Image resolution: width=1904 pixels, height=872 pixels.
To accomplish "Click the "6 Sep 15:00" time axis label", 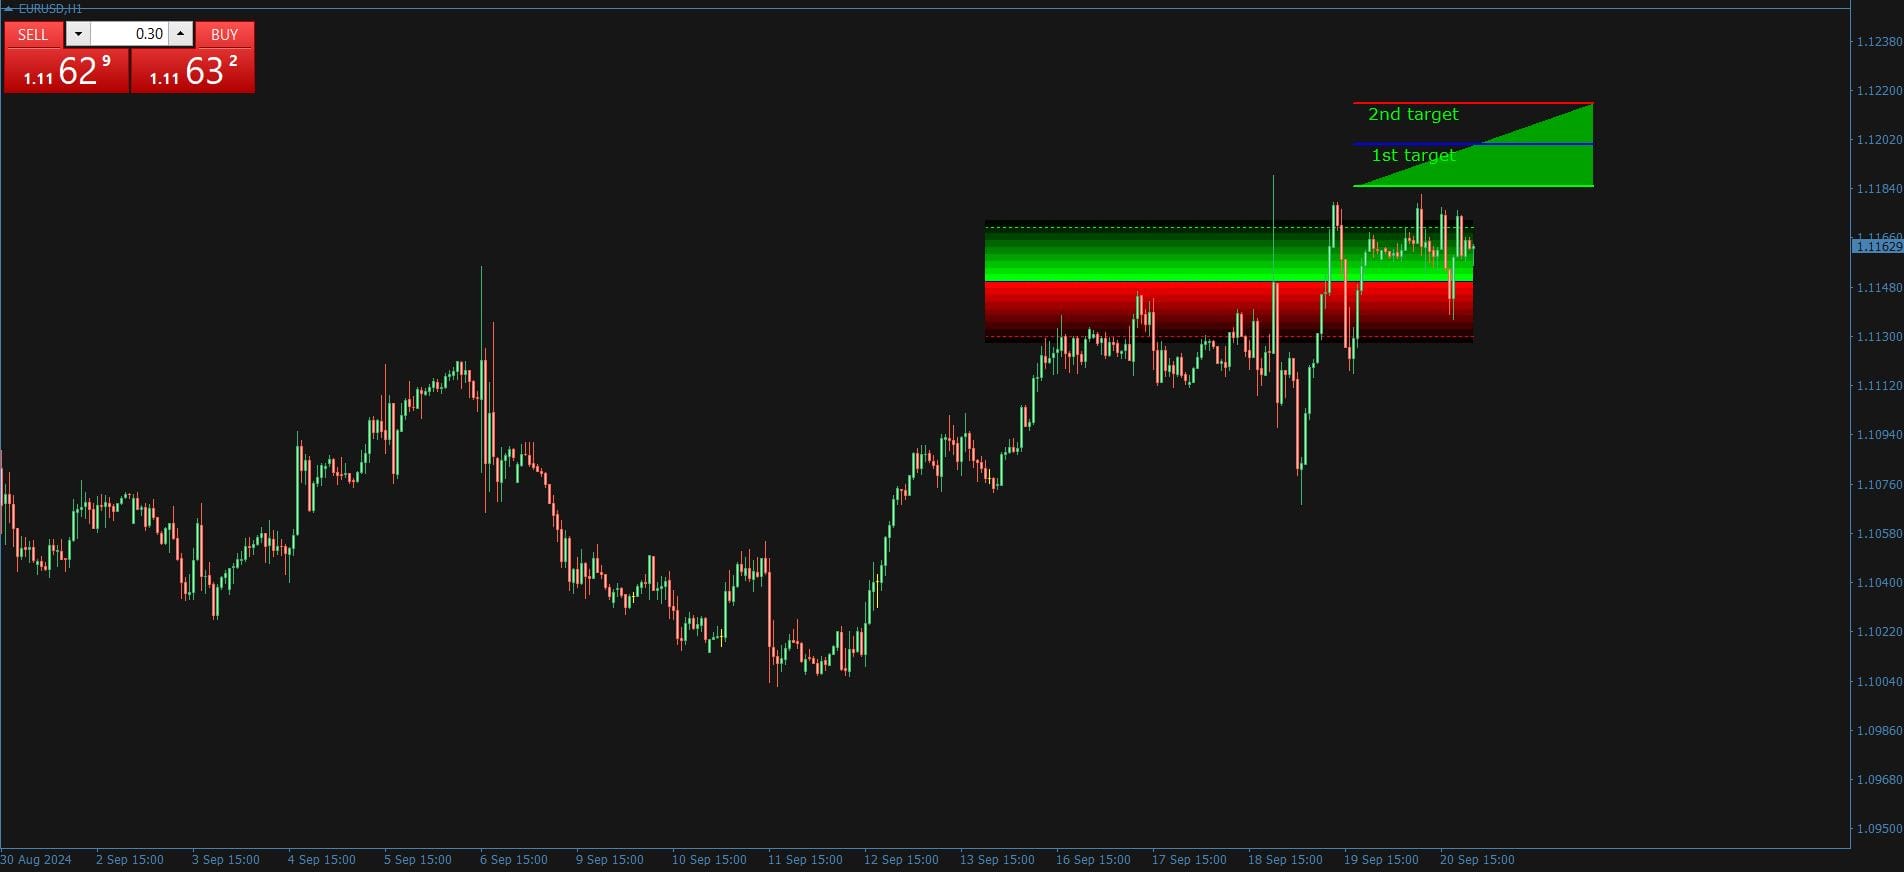I will 513,860.
